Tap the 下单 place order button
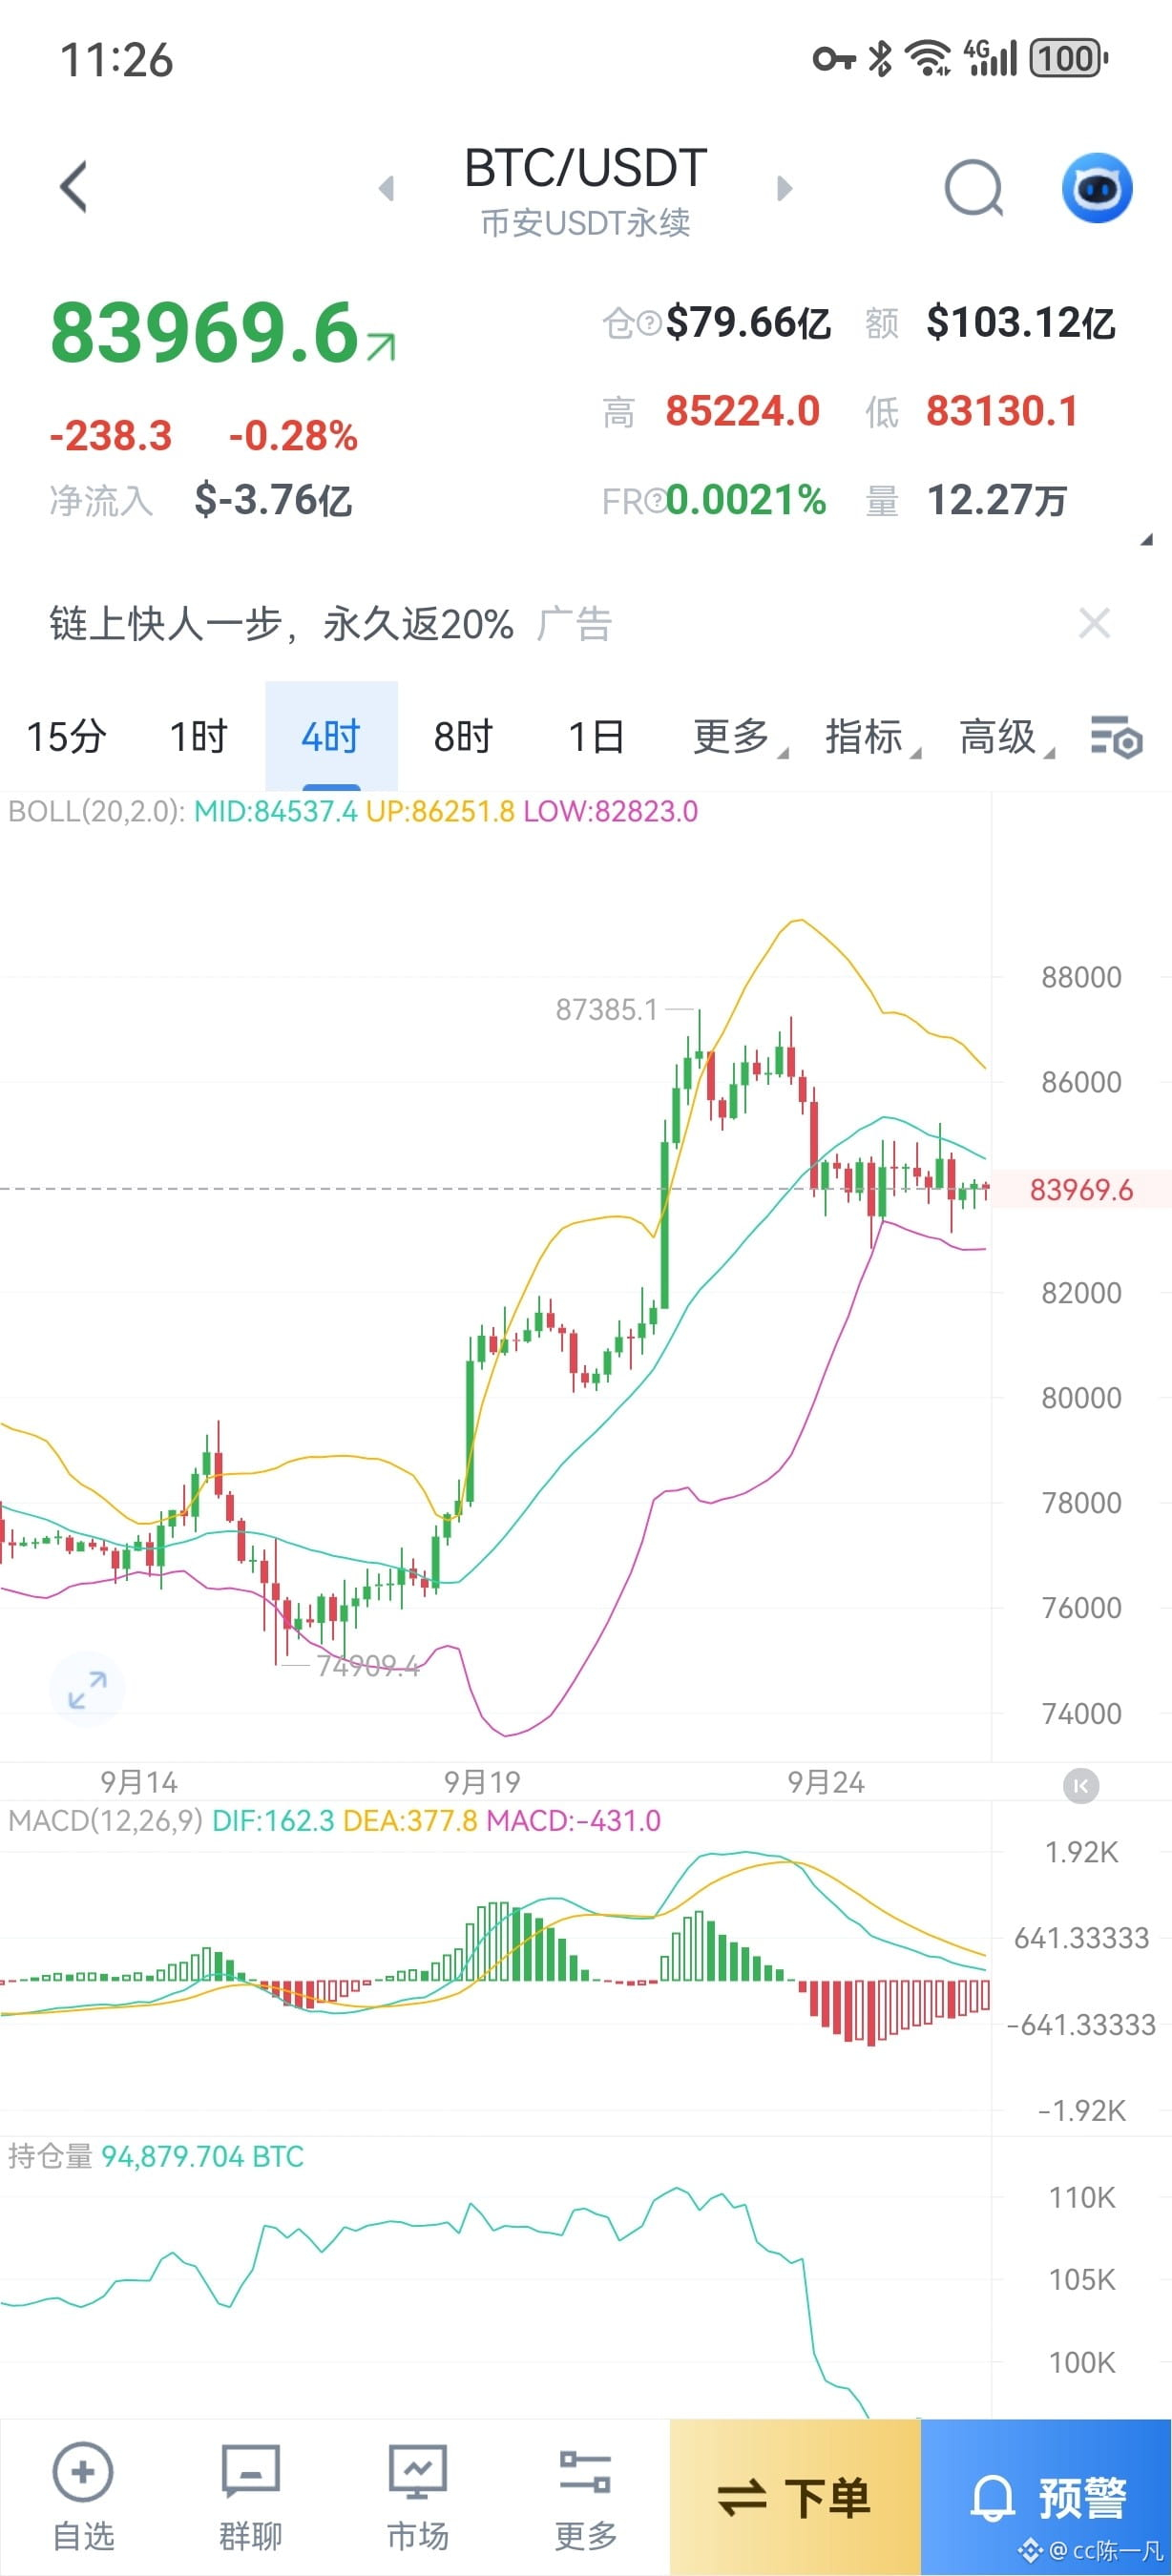Screen dimensions: 1172x2576 tap(795, 2497)
